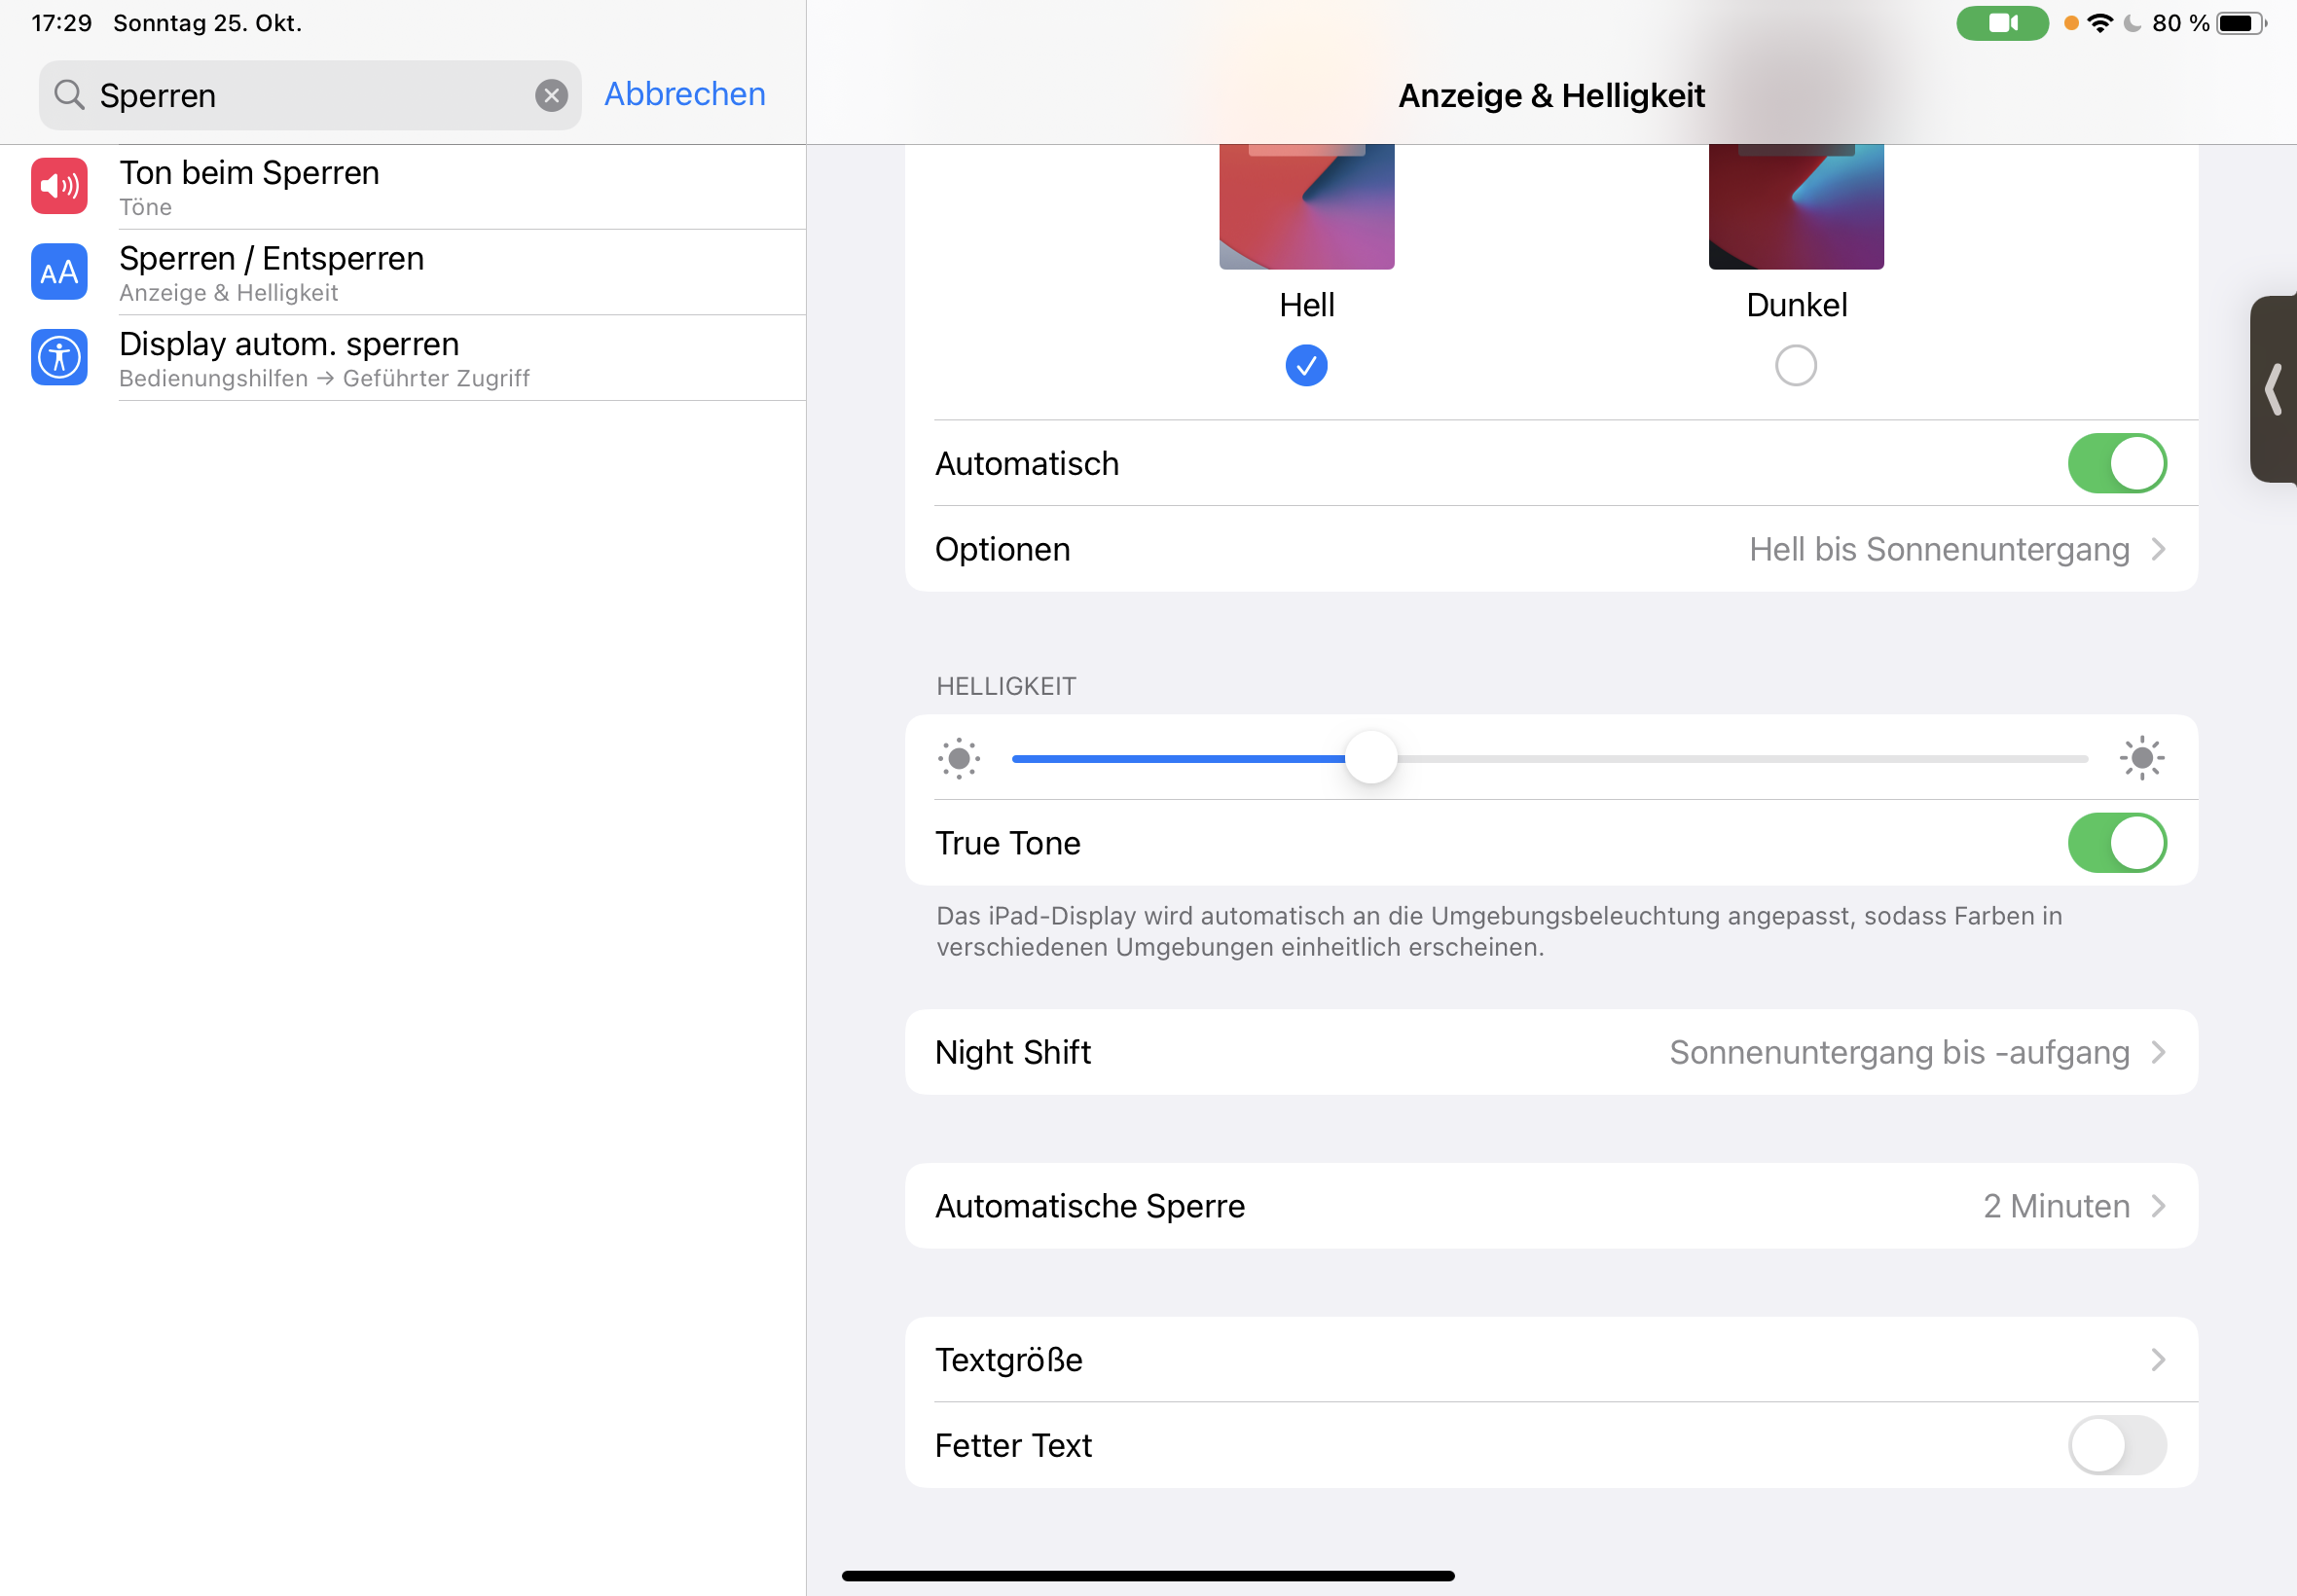This screenshot has height=1596, width=2297.
Task: Tap the low brightness sun icon
Action: tap(958, 758)
